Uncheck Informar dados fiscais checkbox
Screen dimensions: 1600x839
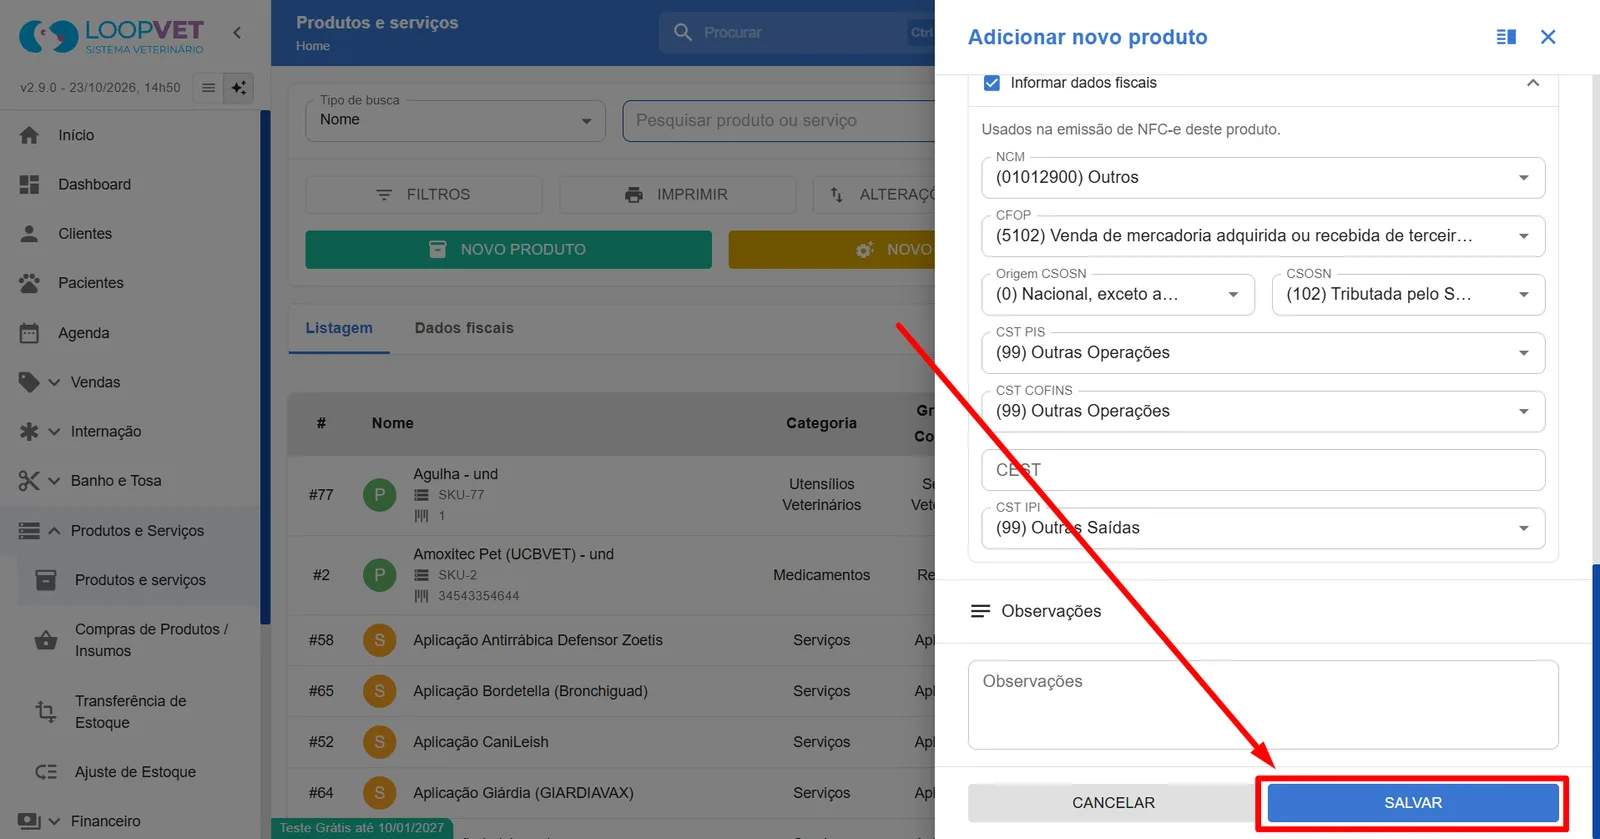992,83
